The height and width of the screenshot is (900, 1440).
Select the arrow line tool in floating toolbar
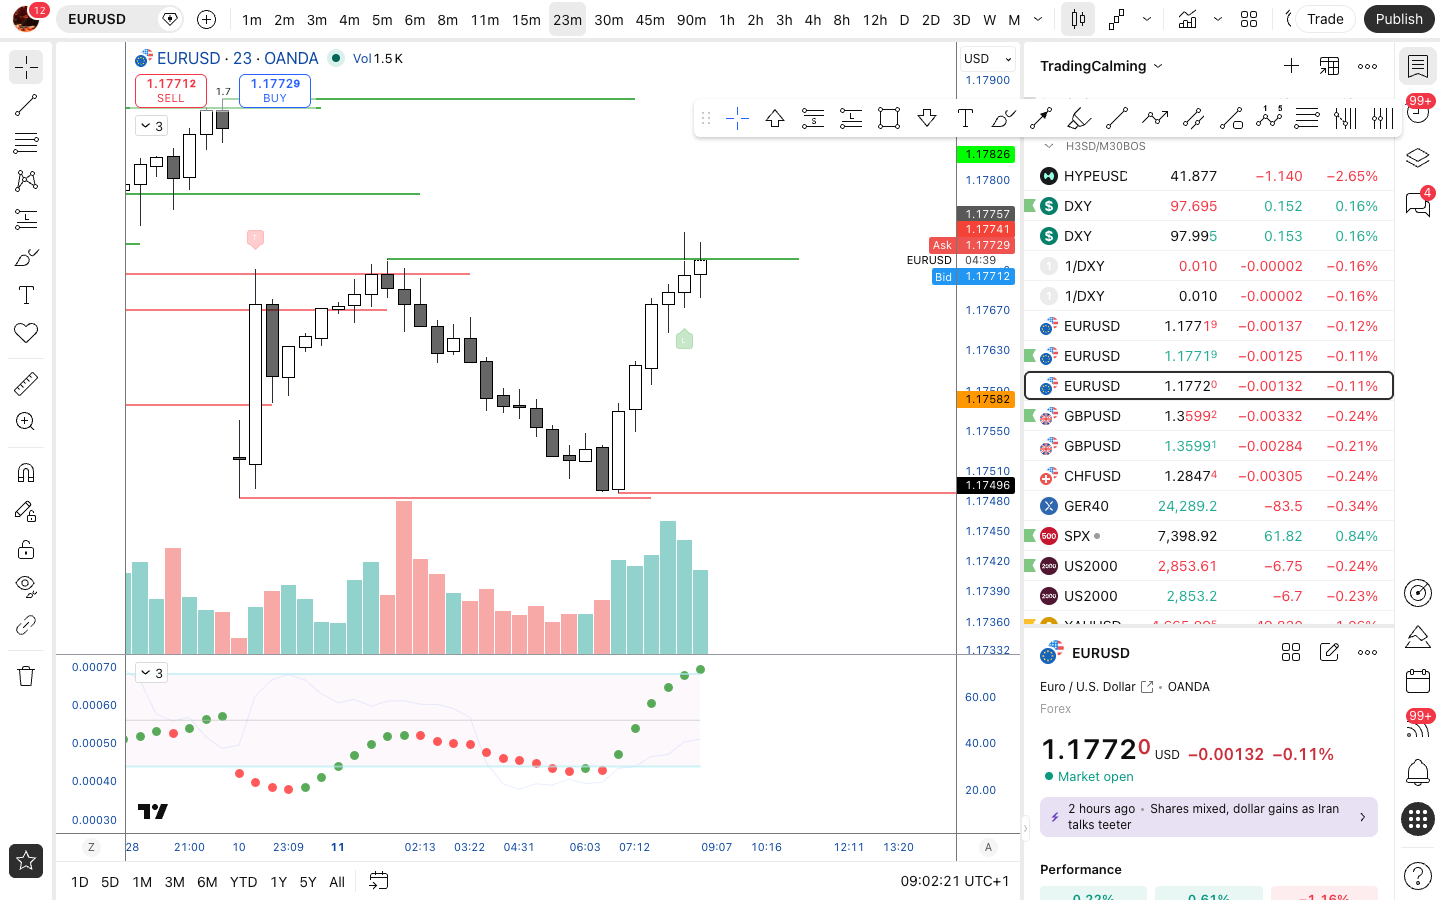pyautogui.click(x=1041, y=118)
